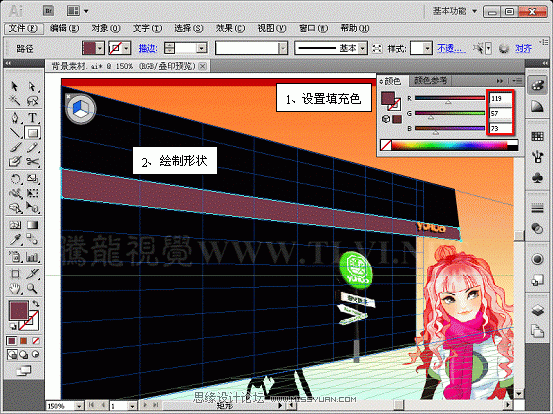Click the 描边 stroke link
The height and width of the screenshot is (414, 553).
coord(148,48)
